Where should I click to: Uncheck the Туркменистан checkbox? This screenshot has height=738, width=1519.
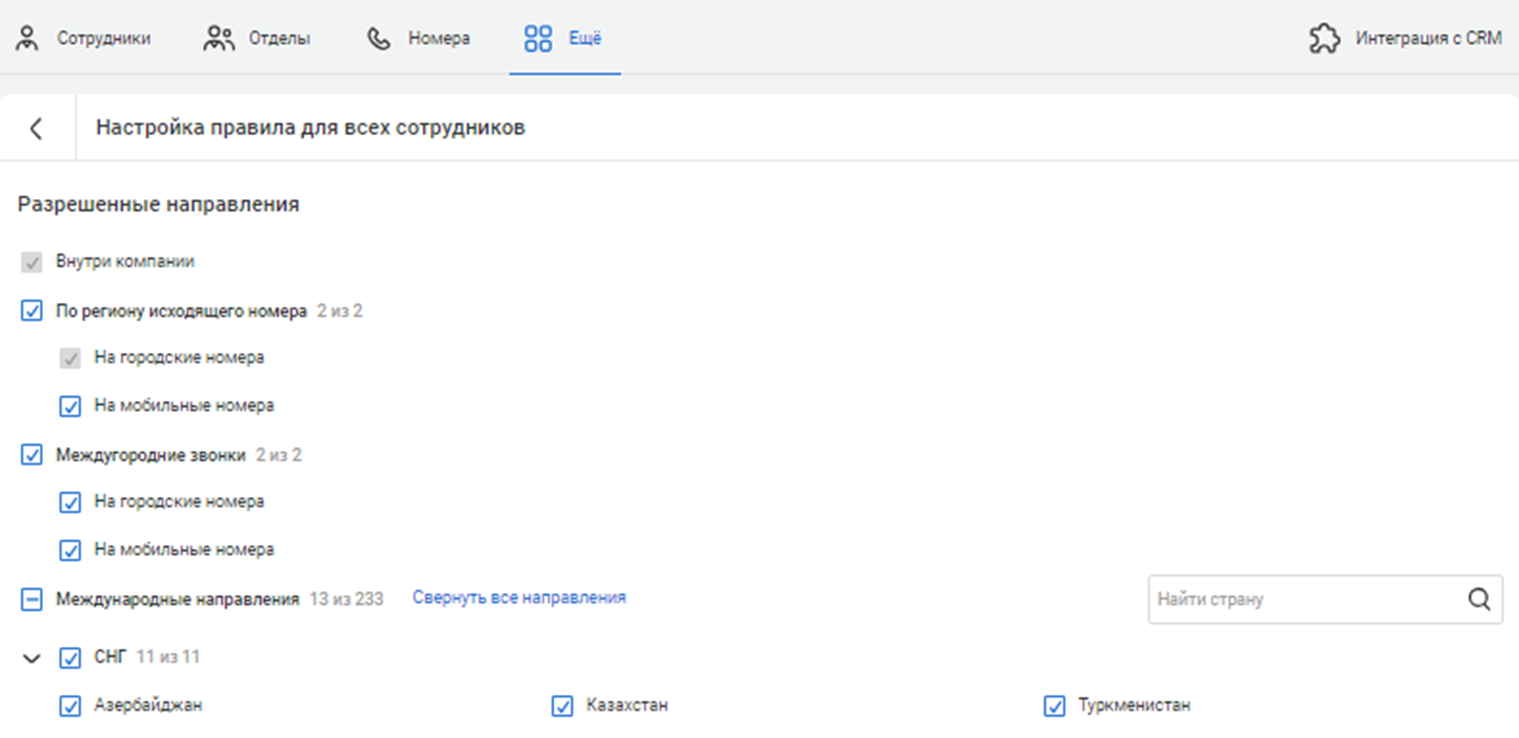pyautogui.click(x=1054, y=706)
